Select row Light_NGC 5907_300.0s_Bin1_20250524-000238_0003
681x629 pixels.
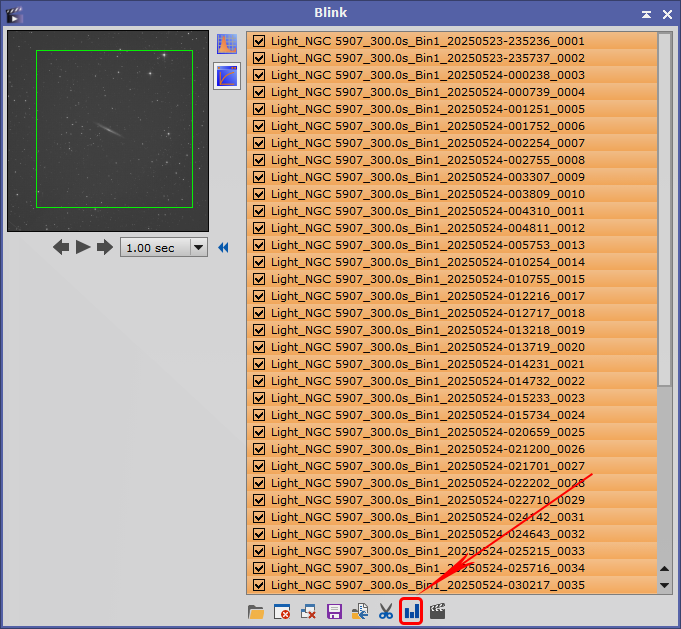pyautogui.click(x=452, y=75)
